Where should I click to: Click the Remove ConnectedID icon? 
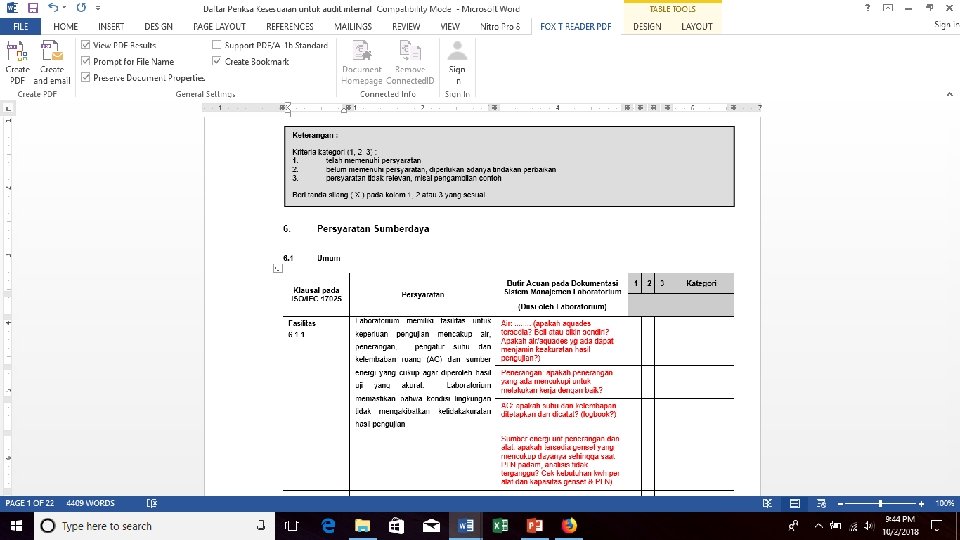[410, 53]
